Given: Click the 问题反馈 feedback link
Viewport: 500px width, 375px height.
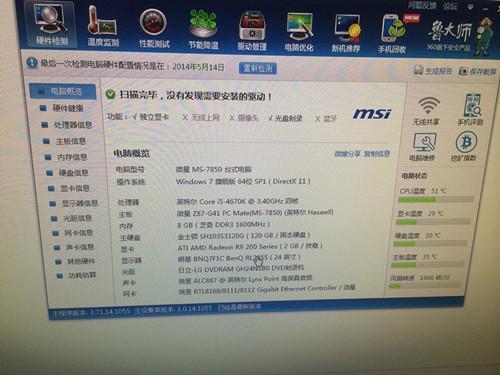Looking at the screenshot, I should (x=422, y=5).
